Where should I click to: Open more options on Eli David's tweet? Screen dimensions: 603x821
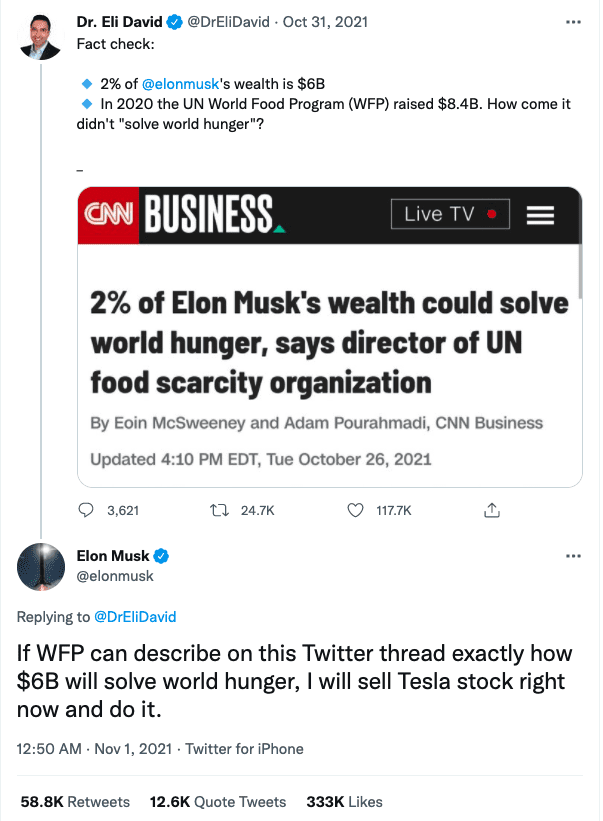(x=573, y=21)
